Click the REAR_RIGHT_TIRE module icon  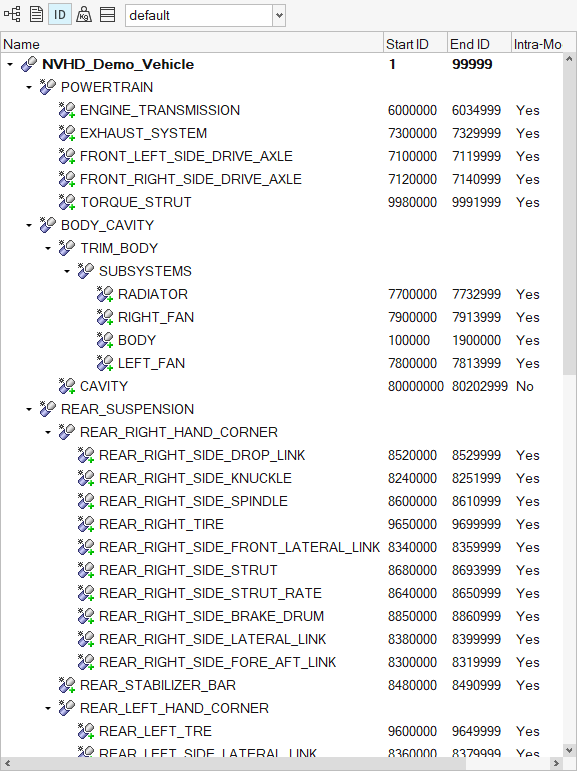click(86, 524)
